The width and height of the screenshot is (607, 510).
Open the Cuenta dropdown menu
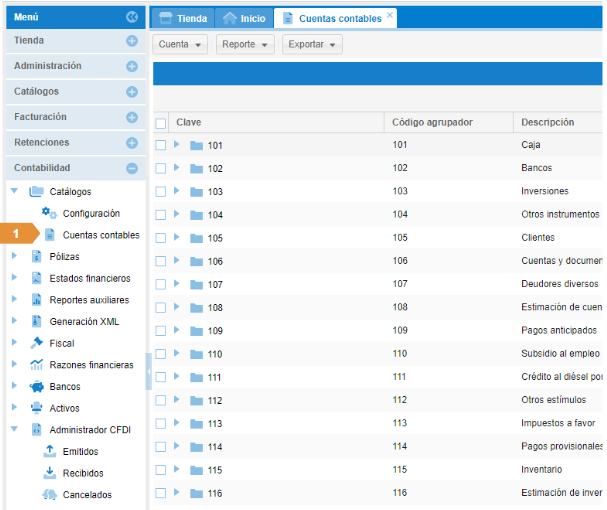tap(181, 45)
